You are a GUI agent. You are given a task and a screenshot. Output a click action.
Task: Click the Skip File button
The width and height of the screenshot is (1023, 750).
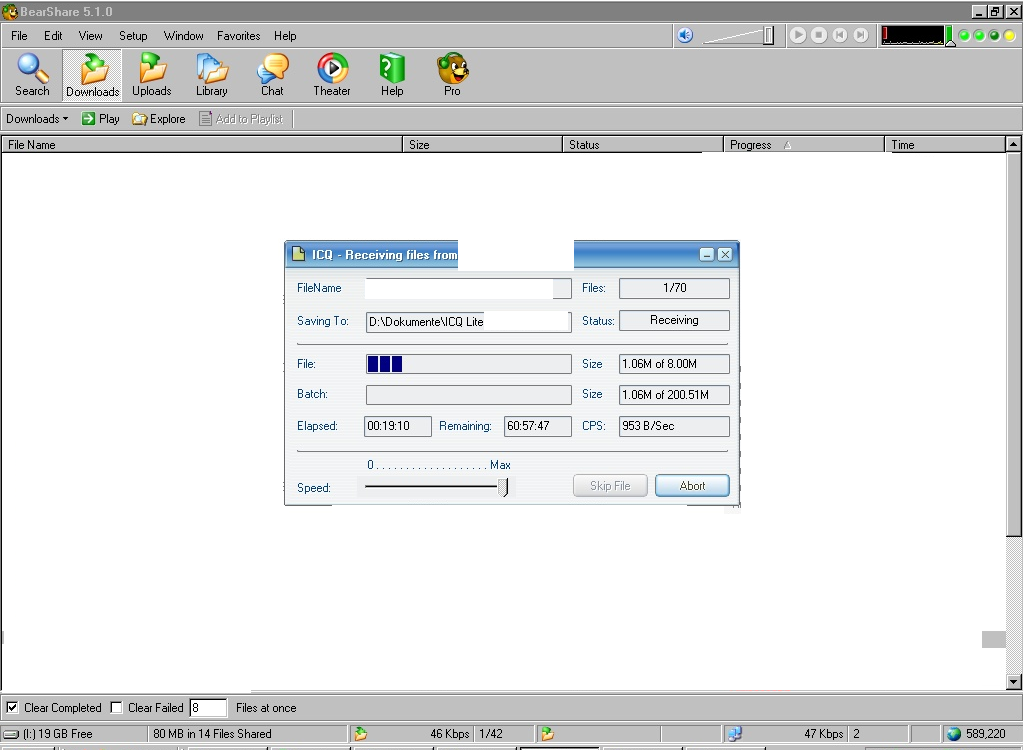point(610,486)
